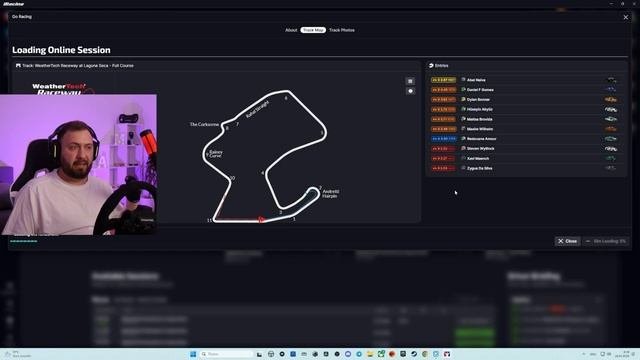The image size is (640, 360).
Task: Click the car icon in Xavi's row
Action: click(x=611, y=158)
